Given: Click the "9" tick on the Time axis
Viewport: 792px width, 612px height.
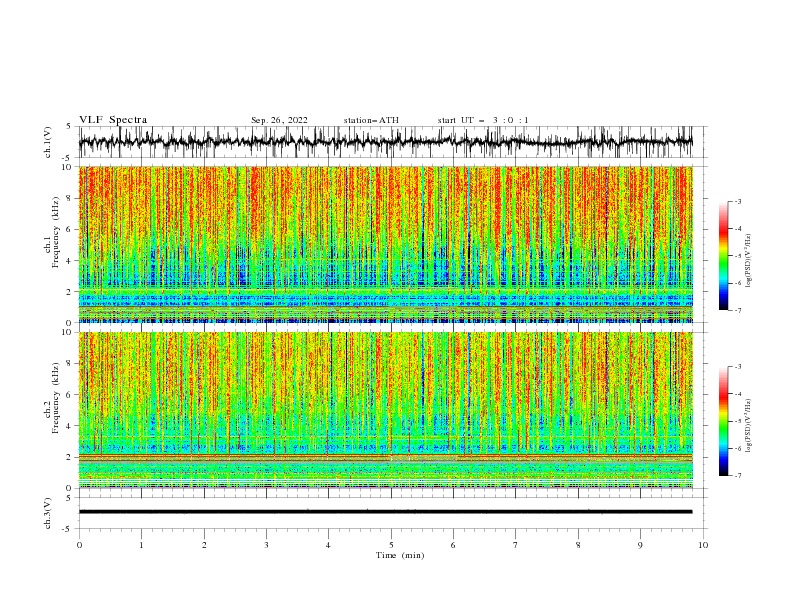Looking at the screenshot, I should click(640, 545).
